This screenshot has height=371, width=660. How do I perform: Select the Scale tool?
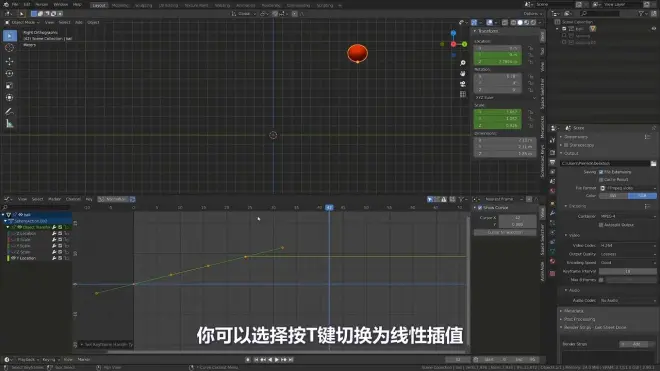click(x=9, y=85)
